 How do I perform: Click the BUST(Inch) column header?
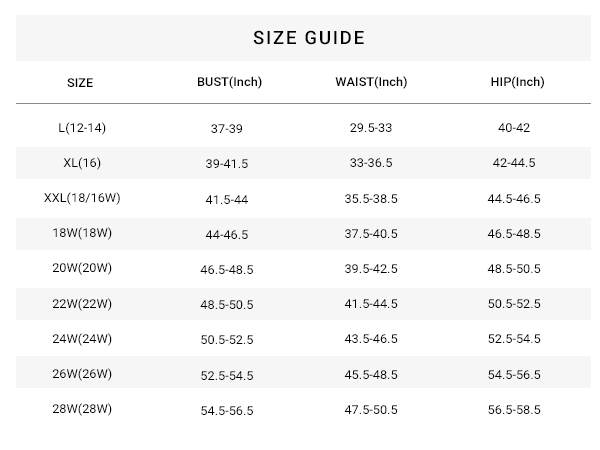pyautogui.click(x=229, y=82)
